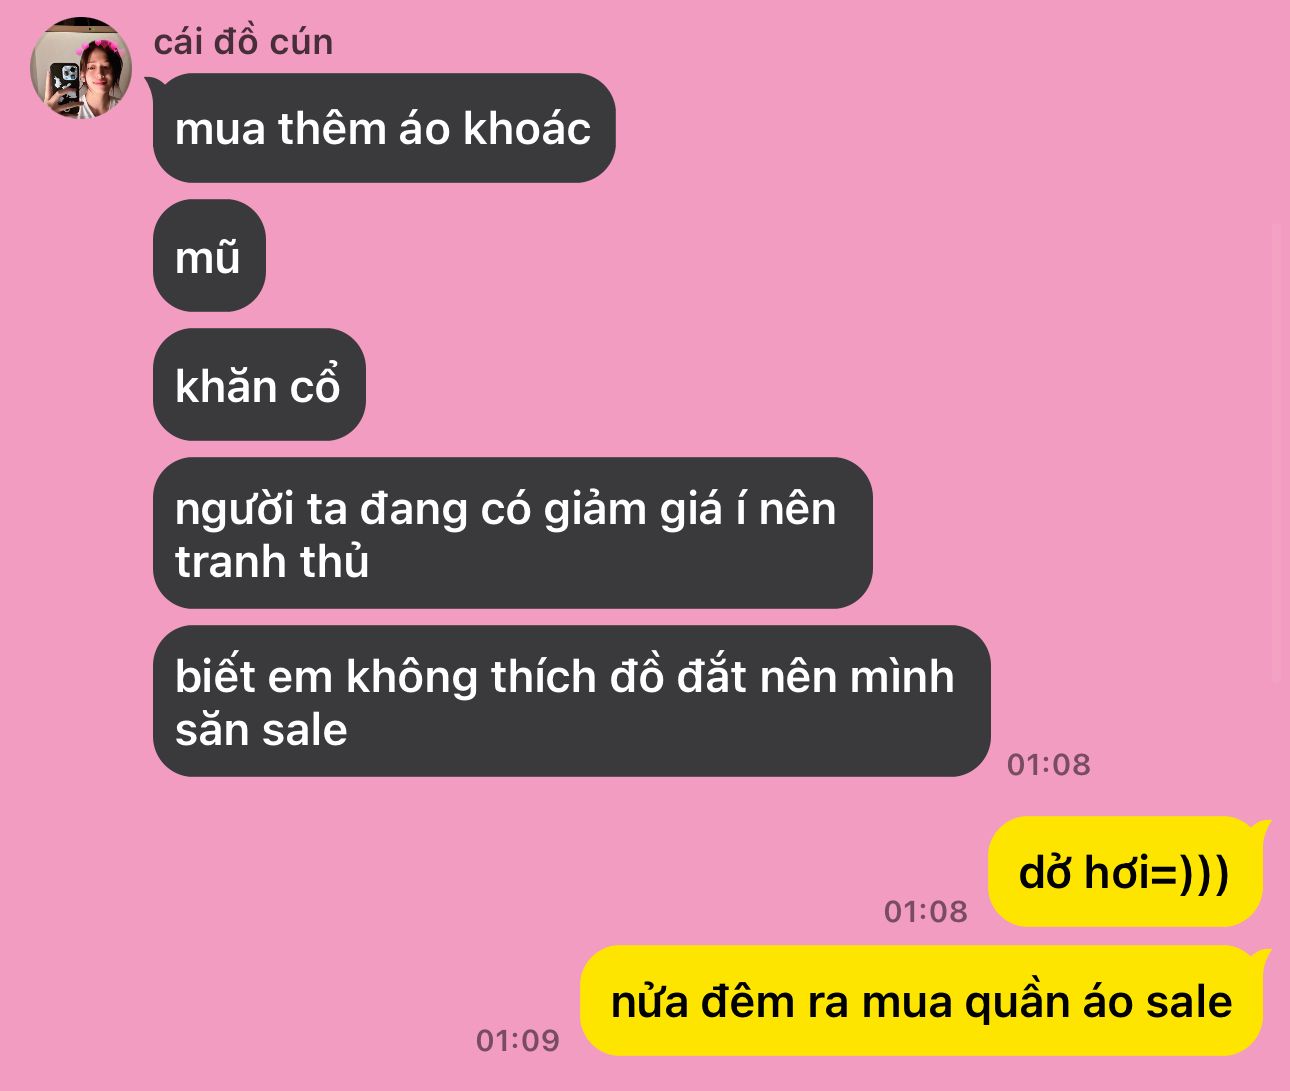Click the 01:08 timestamp beside the gray bubble
This screenshot has width=1290, height=1091.
tap(1048, 764)
